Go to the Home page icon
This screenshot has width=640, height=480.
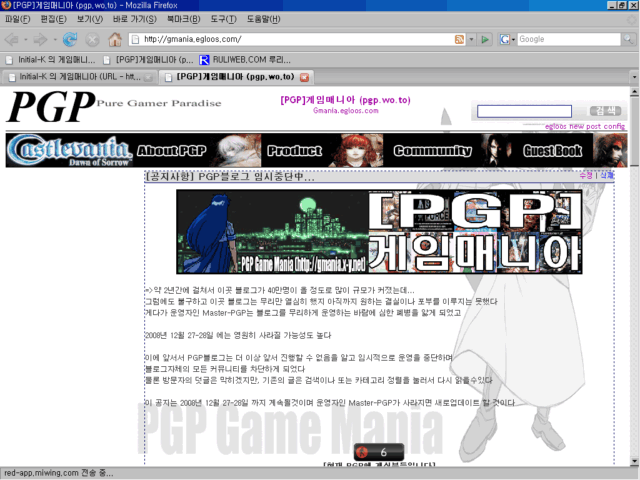pos(115,40)
